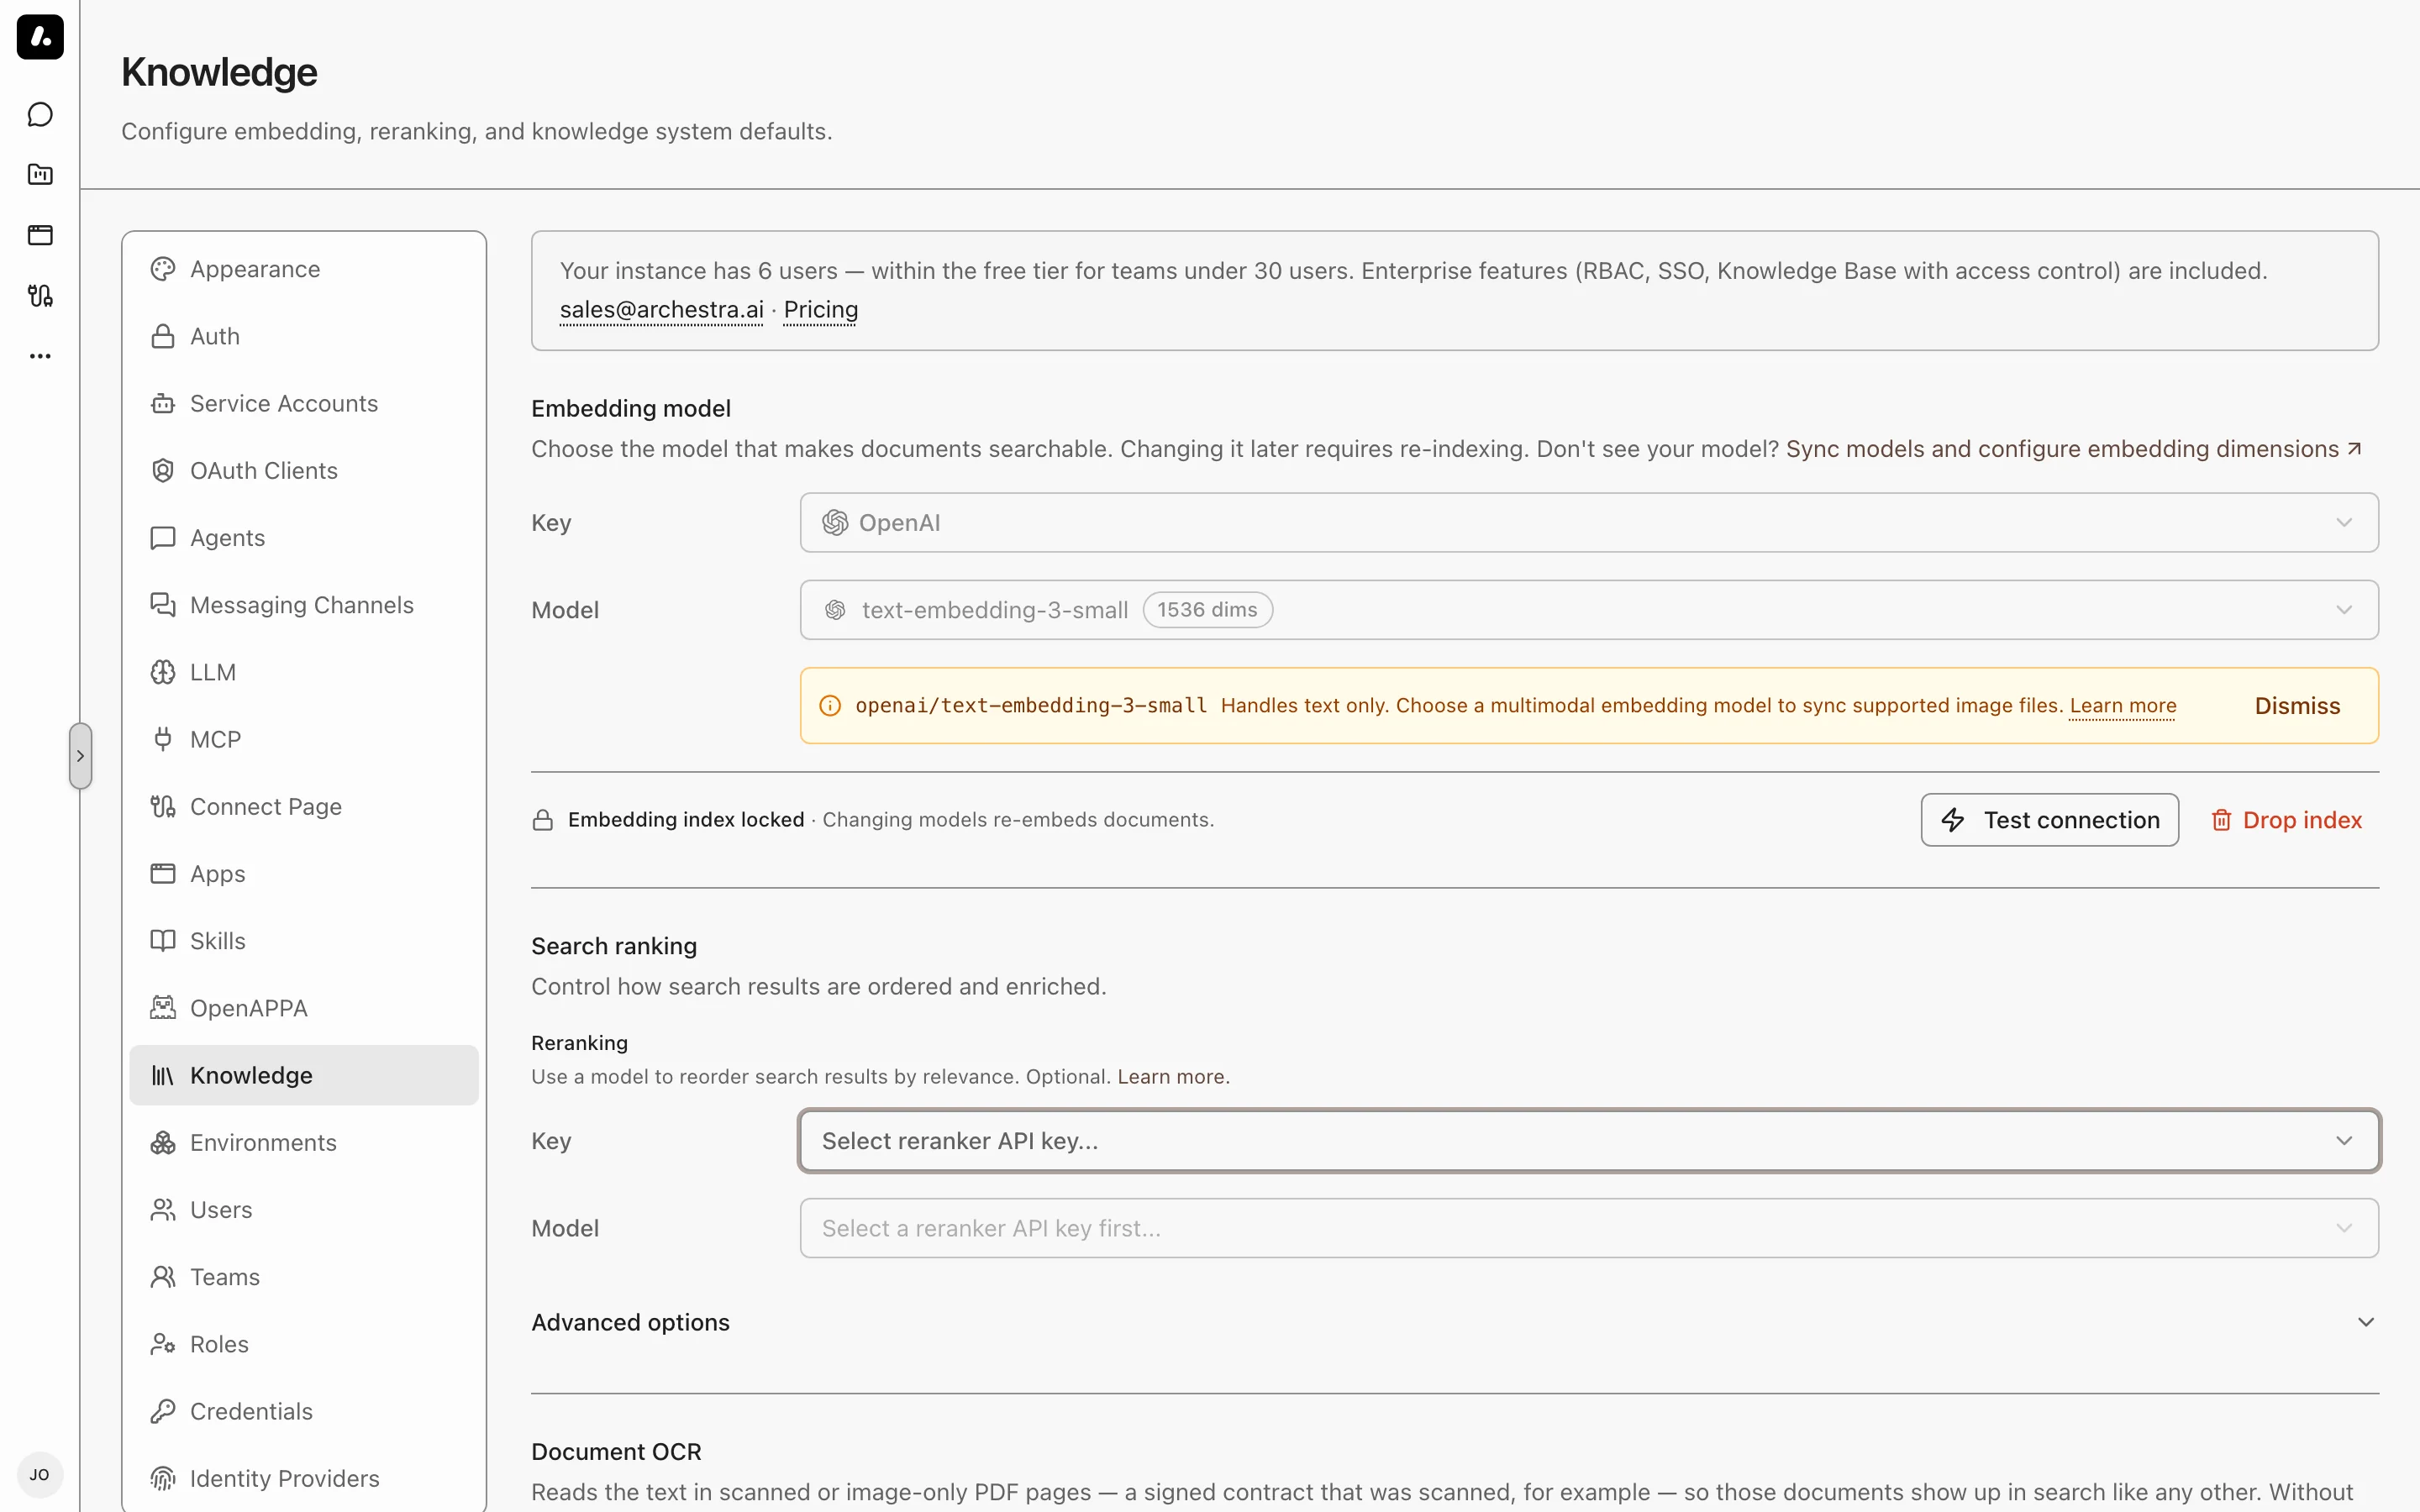Expand the Advanced options section

point(1455,1322)
